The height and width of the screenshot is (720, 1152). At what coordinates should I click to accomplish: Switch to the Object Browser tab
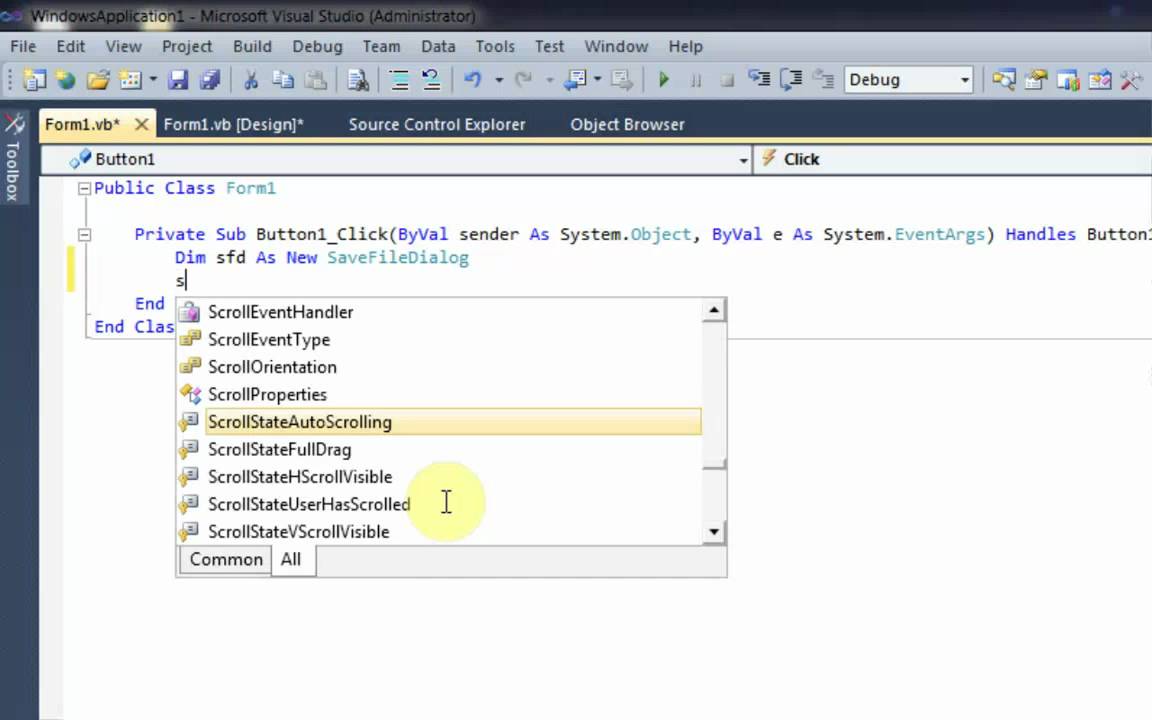pos(627,124)
